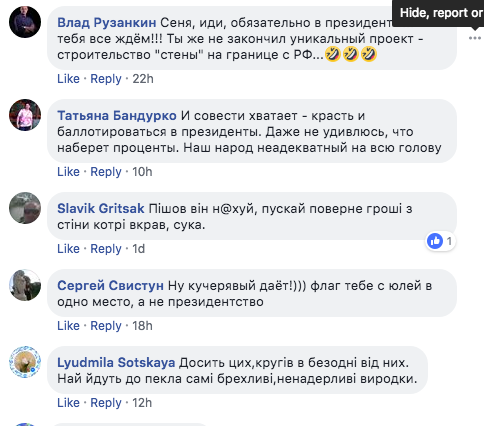Open Сергей Свистун's avatar image

click(x=25, y=285)
